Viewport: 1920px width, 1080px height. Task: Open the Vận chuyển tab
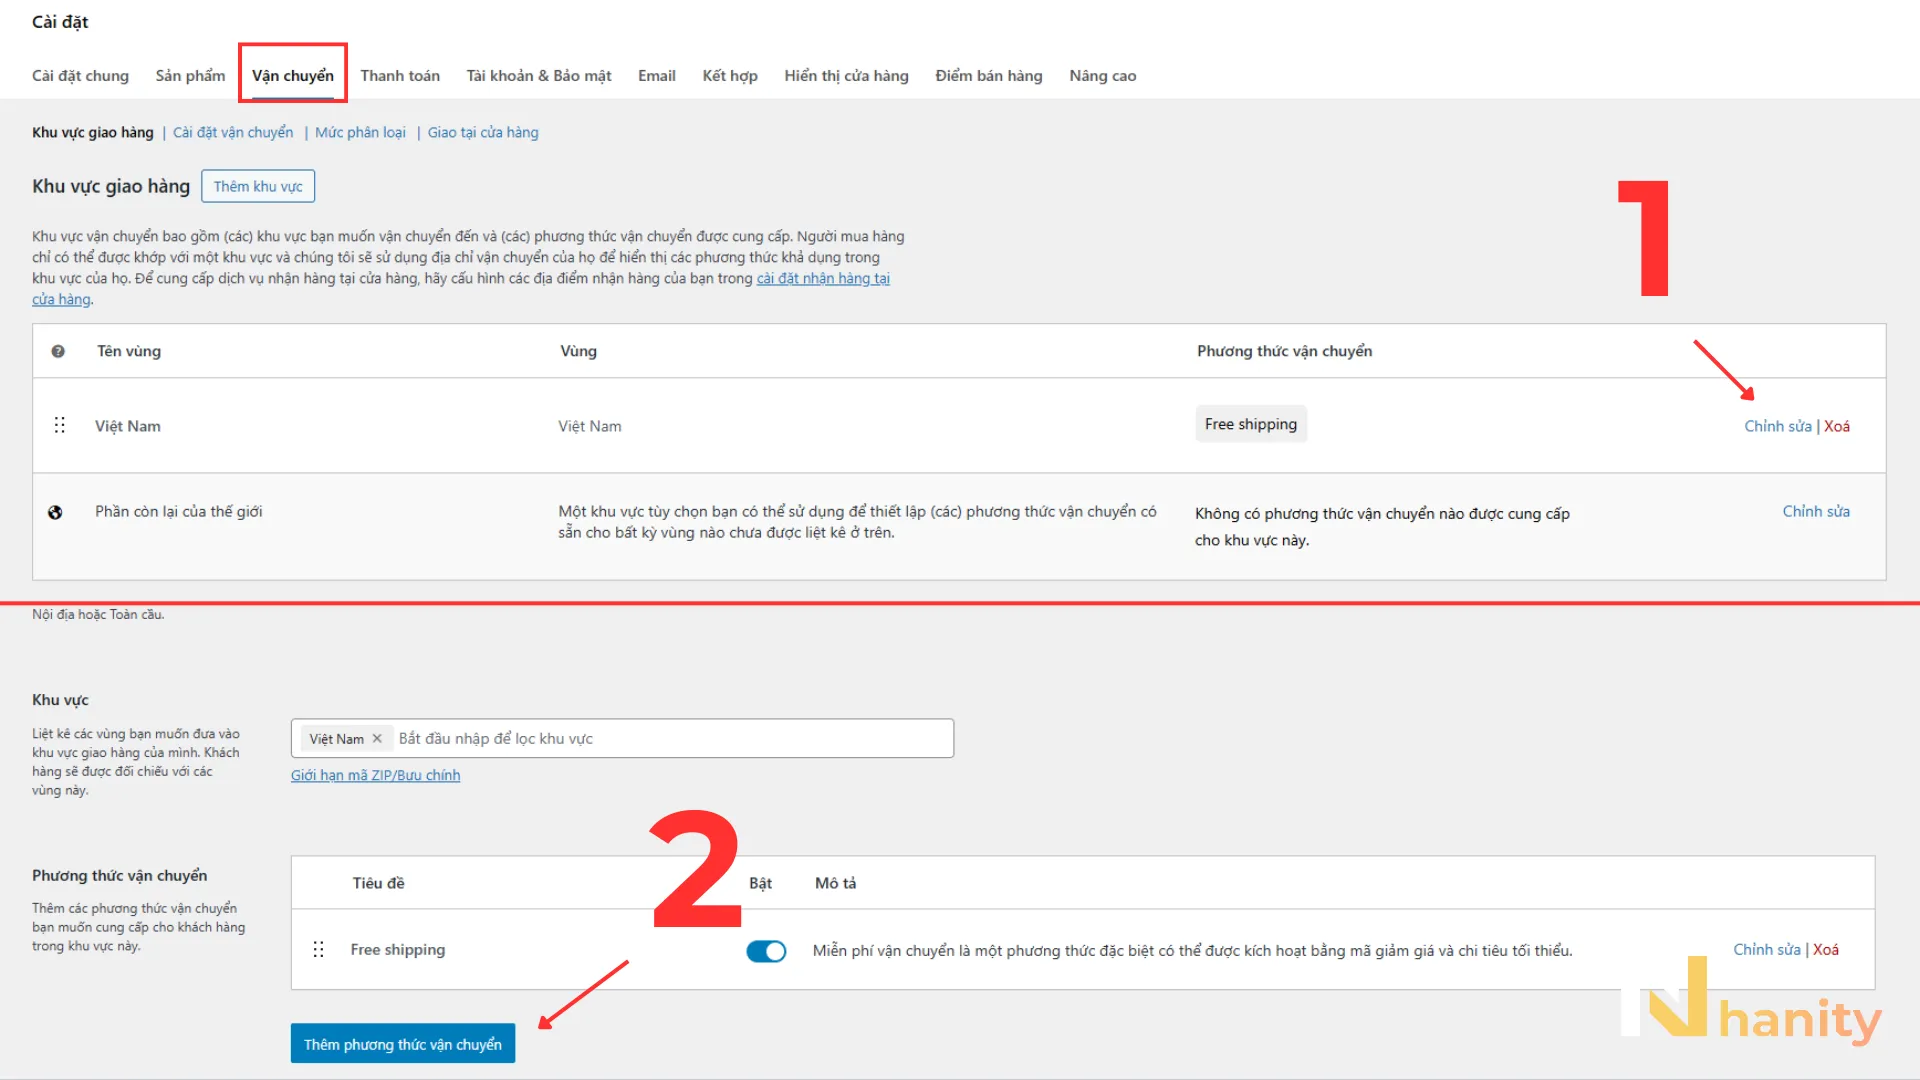pos(293,75)
